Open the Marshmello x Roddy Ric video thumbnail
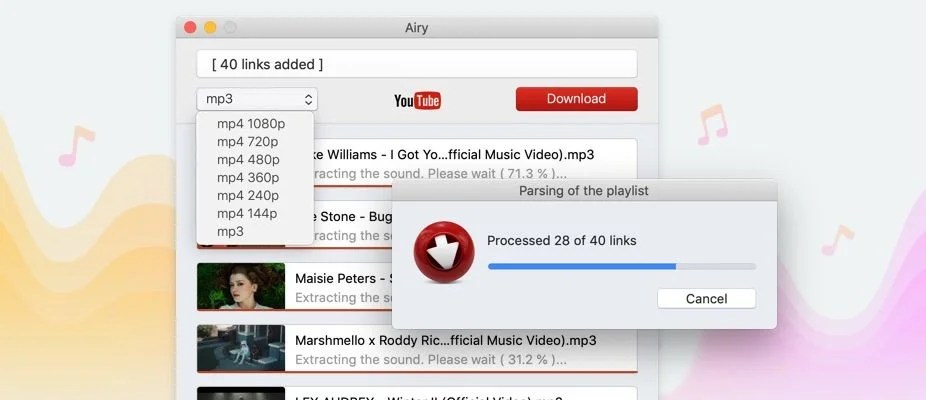This screenshot has height=400, width=926. tap(241, 348)
